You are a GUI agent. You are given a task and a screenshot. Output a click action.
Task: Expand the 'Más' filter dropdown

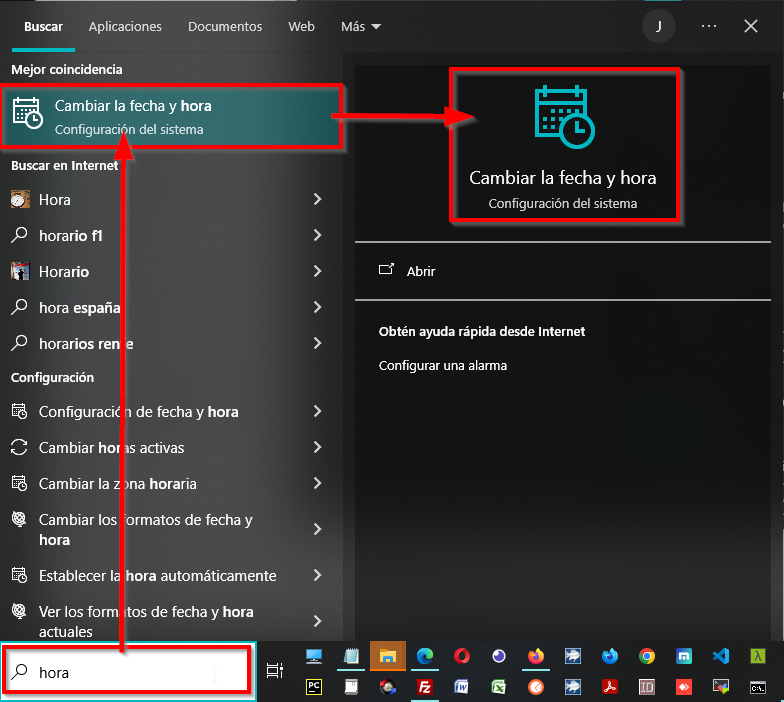tap(361, 27)
